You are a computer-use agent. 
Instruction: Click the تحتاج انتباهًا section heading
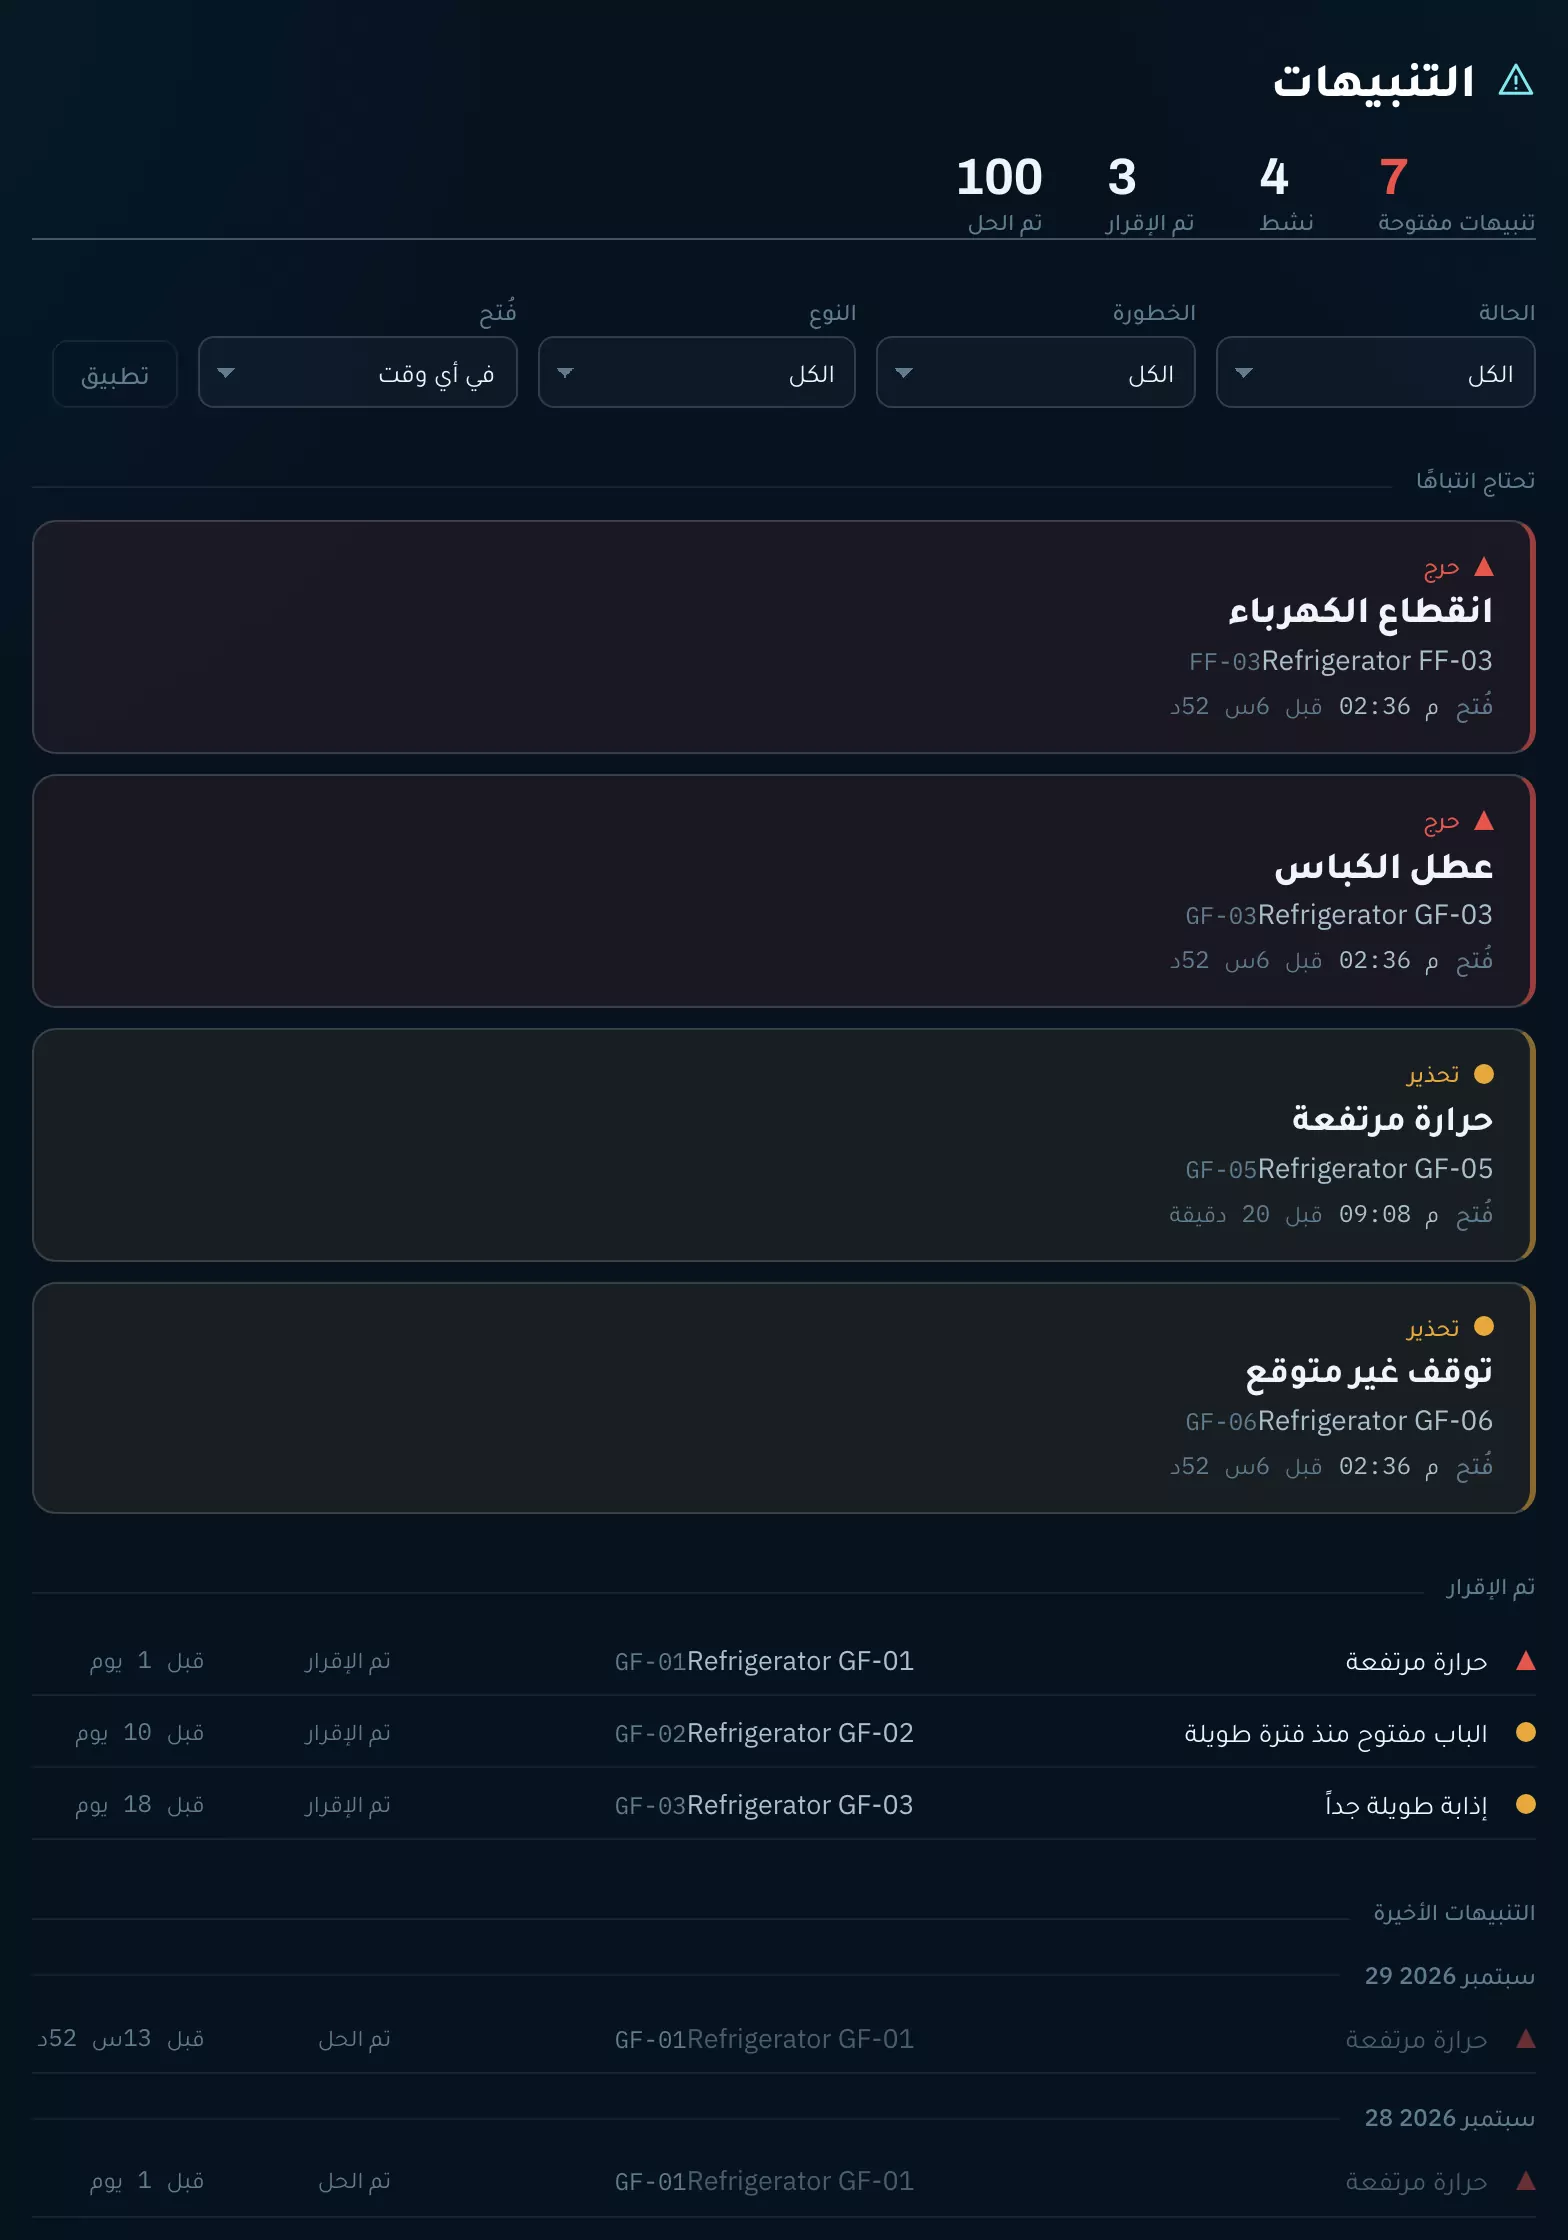coord(1475,481)
